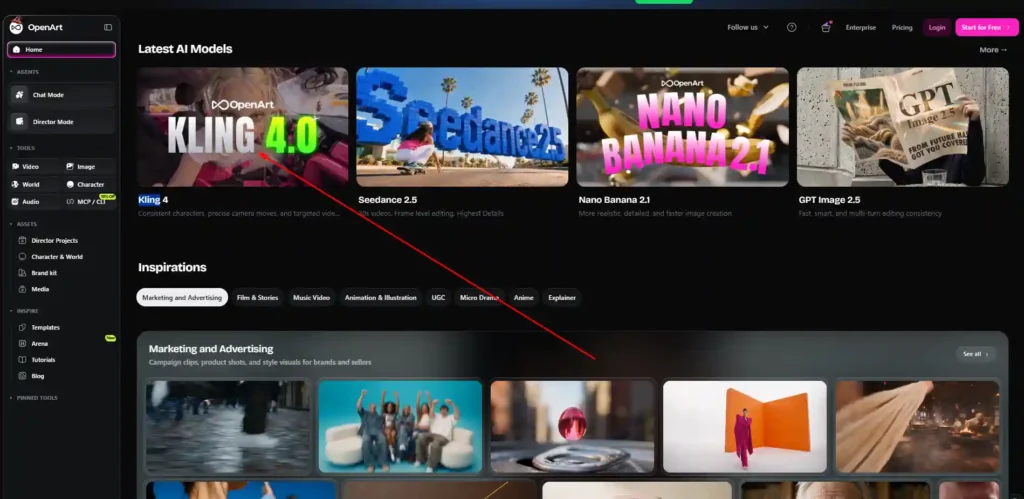Open Chat Mode agent
Screen dimensions: 1024x499
62,95
